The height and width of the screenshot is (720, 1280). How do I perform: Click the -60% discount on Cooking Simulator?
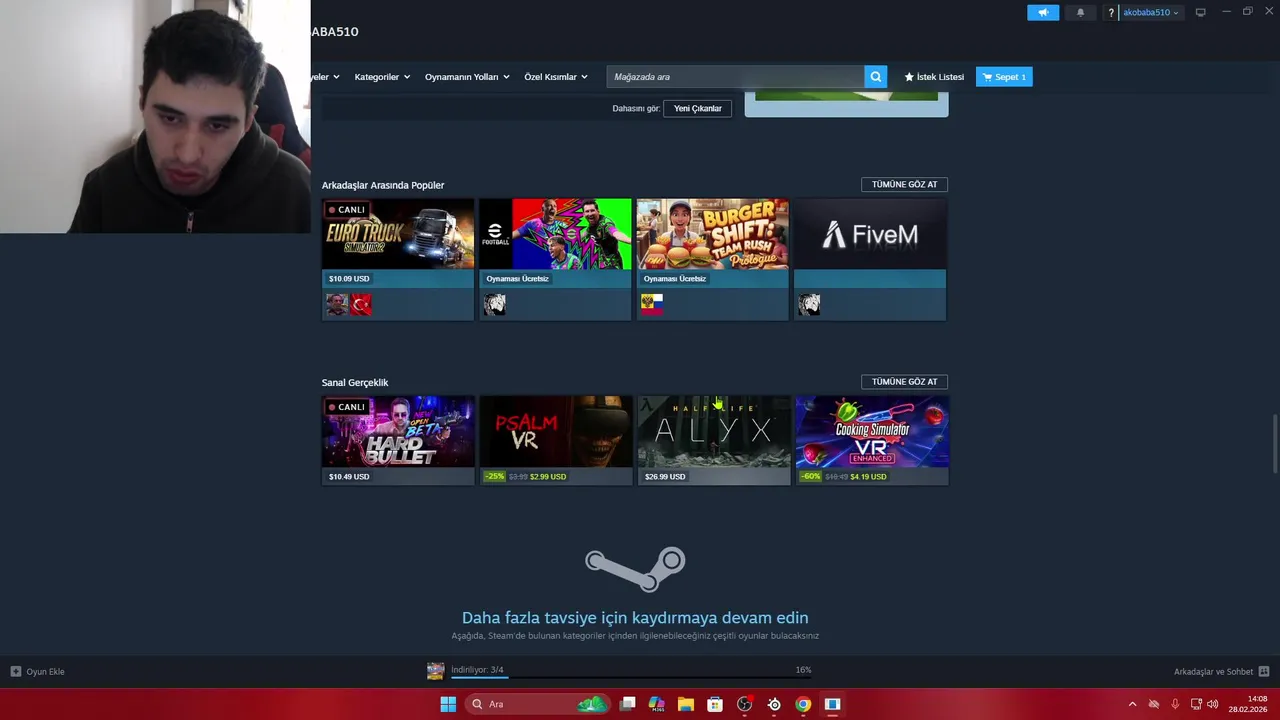click(x=811, y=477)
